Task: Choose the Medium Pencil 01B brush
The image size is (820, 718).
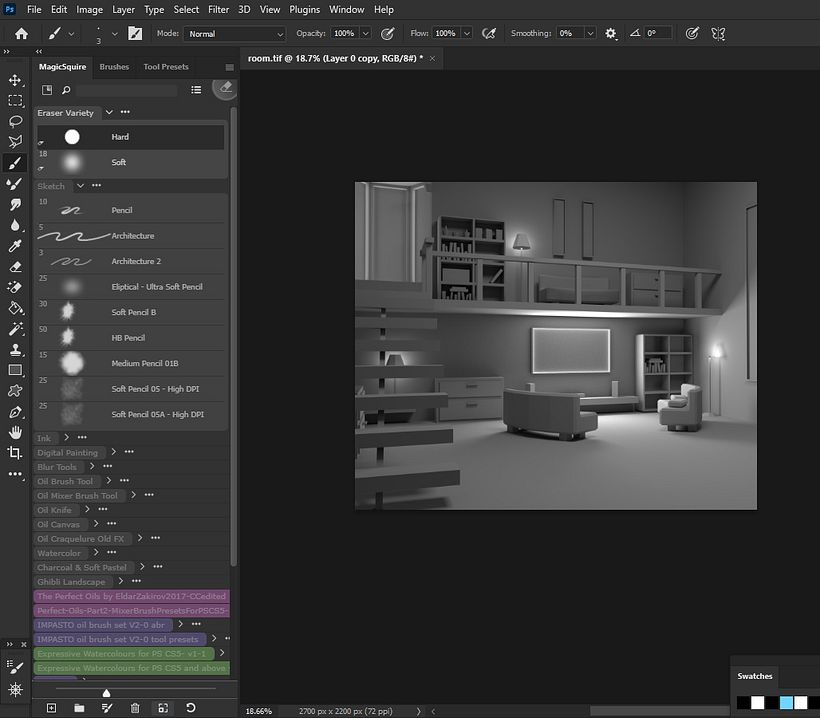Action: (131, 363)
